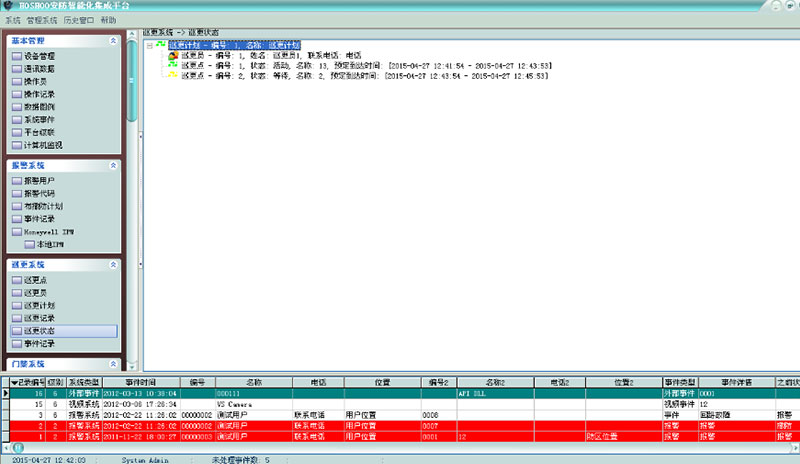Collapse the 巡更系统 panel chevron
800x464 pixels.
(113, 264)
